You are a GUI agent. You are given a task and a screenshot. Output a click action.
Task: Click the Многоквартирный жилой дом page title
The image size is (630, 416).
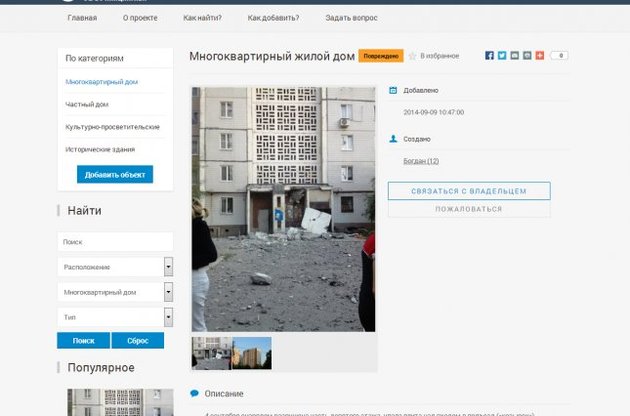click(272, 56)
